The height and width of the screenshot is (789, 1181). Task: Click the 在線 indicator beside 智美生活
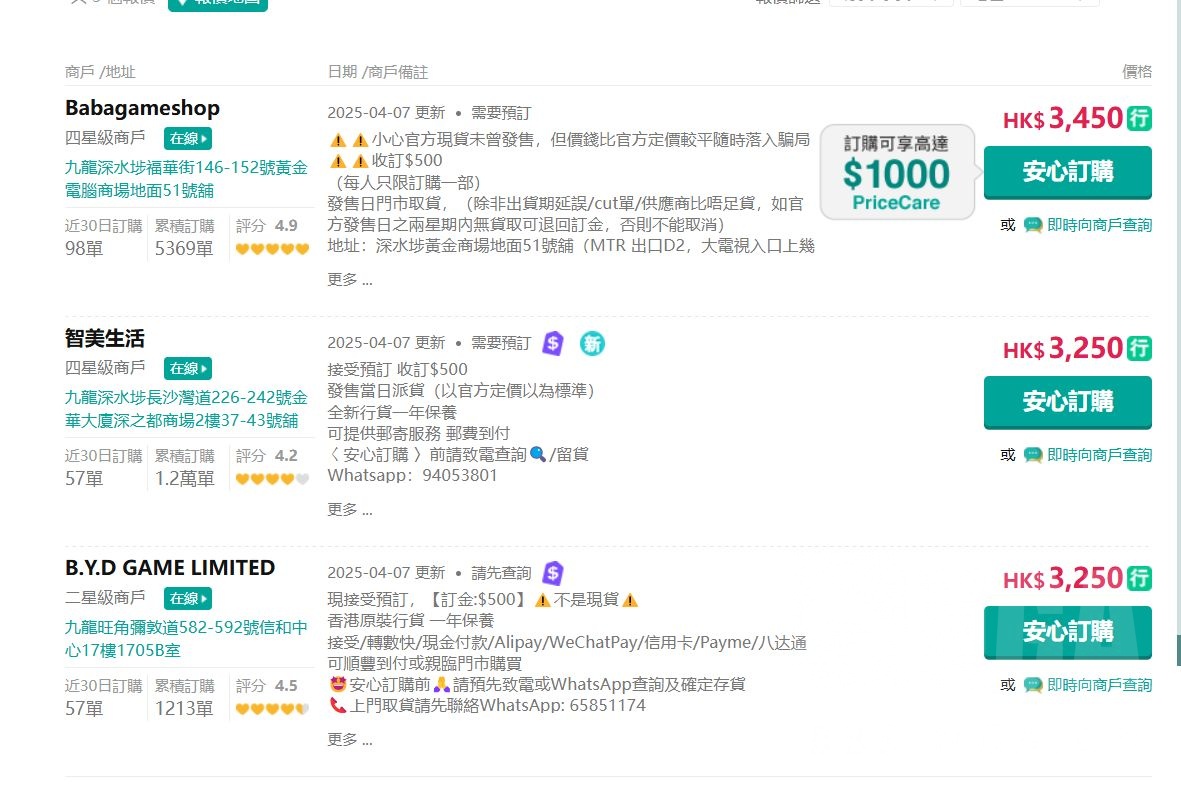click(187, 368)
